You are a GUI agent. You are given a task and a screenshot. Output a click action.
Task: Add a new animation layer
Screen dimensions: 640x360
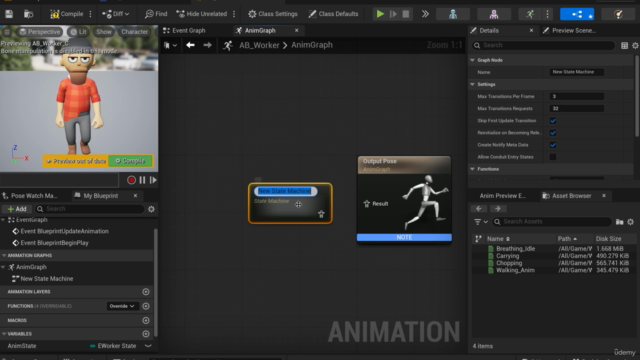146,292
